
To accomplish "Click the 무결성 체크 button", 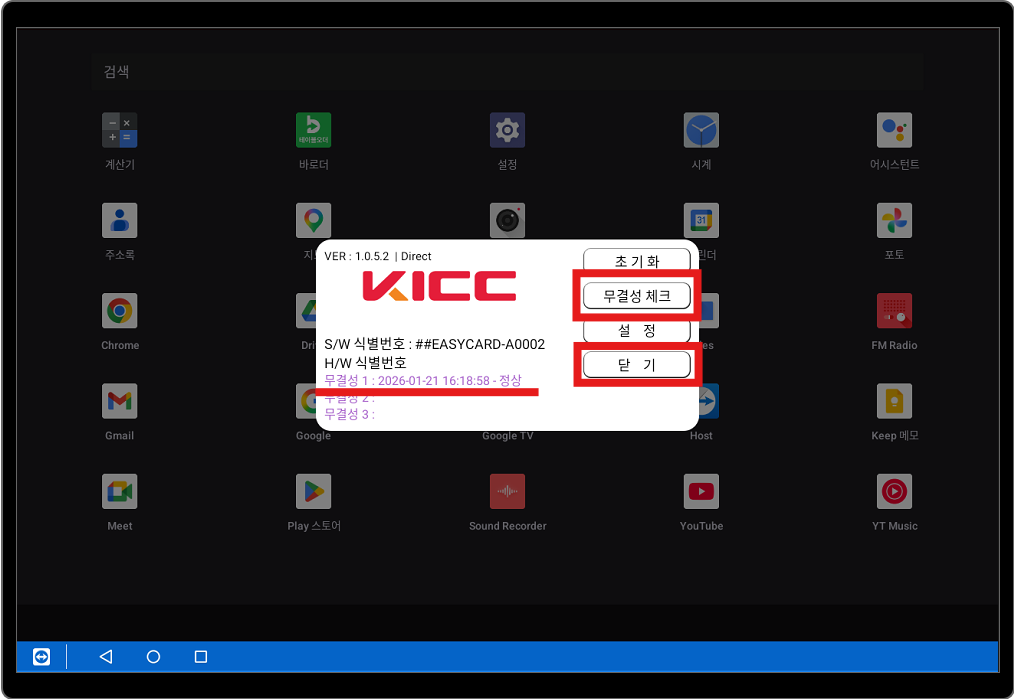I will pyautogui.click(x=637, y=296).
